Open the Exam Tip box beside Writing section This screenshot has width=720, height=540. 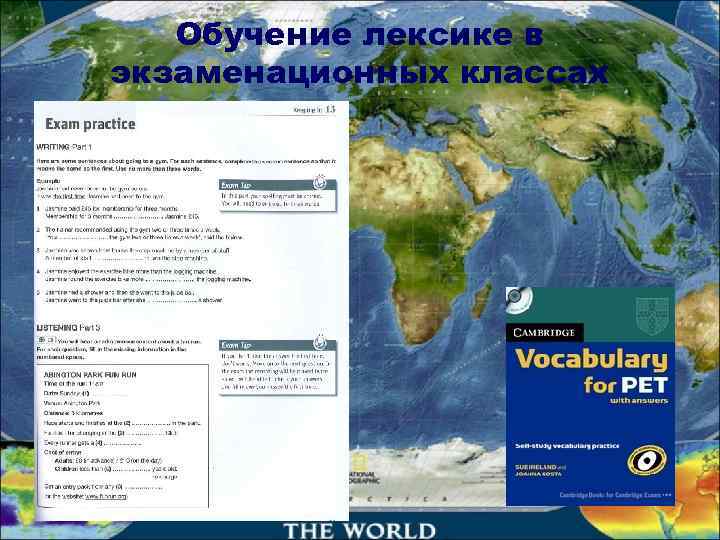278,195
